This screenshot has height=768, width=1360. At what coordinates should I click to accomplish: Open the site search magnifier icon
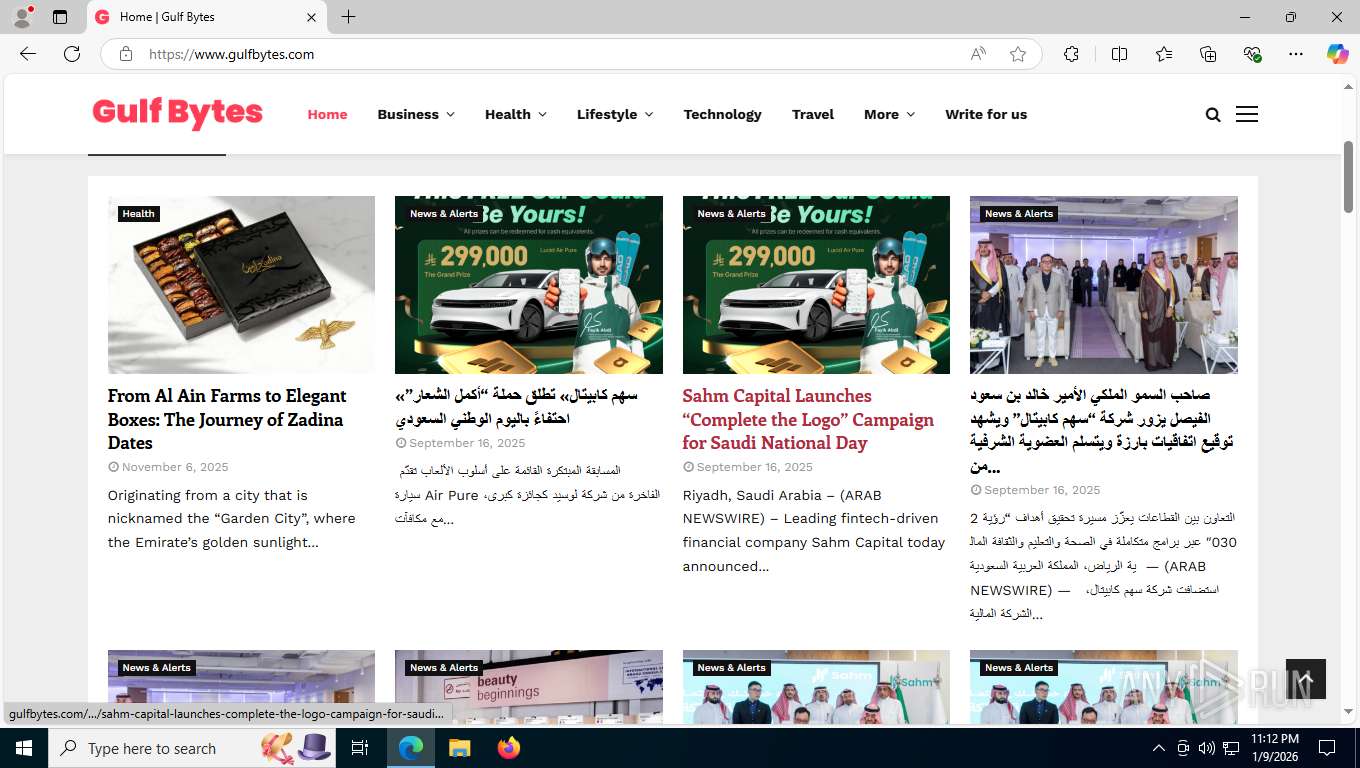[1213, 115]
